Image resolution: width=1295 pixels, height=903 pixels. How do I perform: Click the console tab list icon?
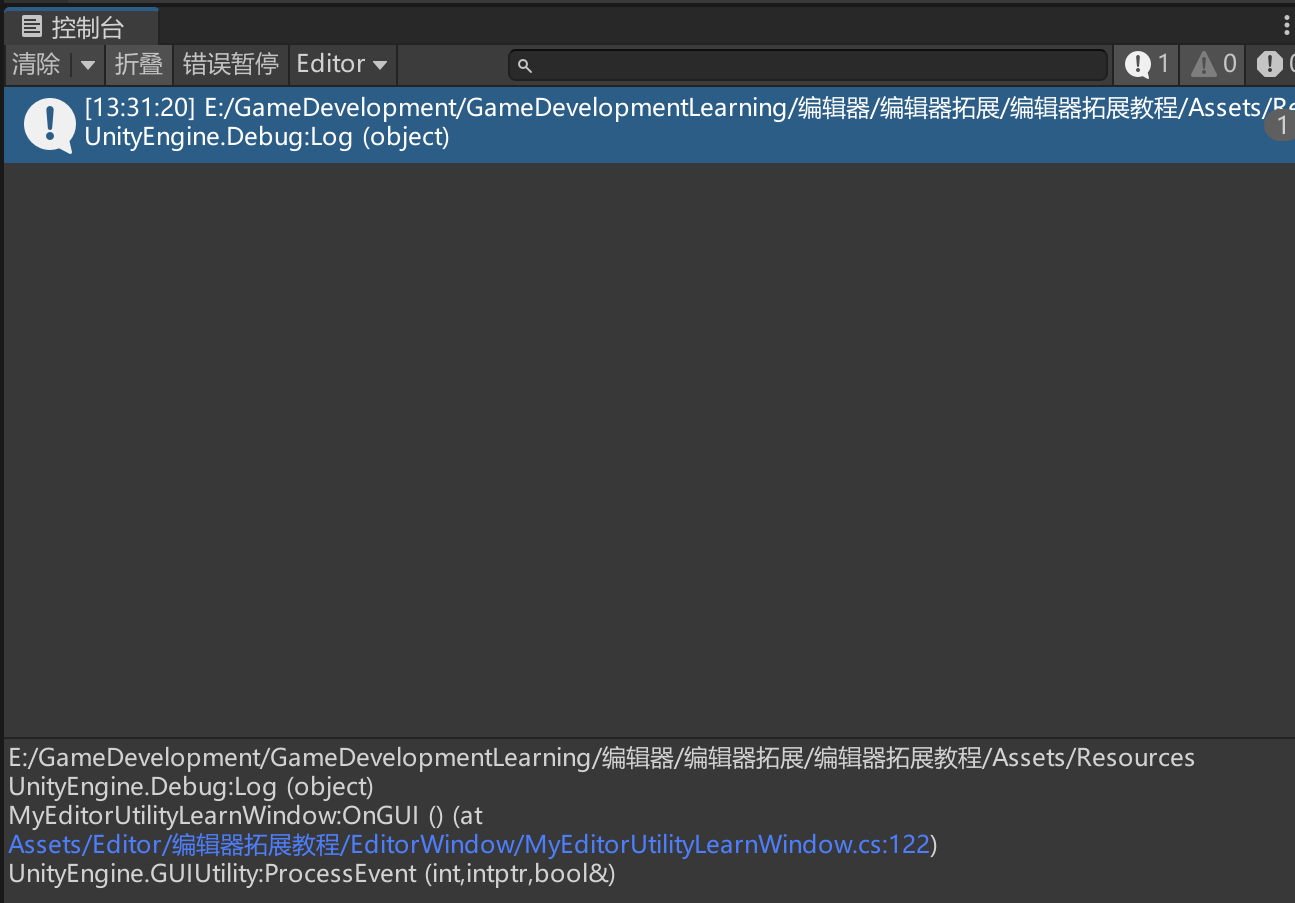[32, 27]
